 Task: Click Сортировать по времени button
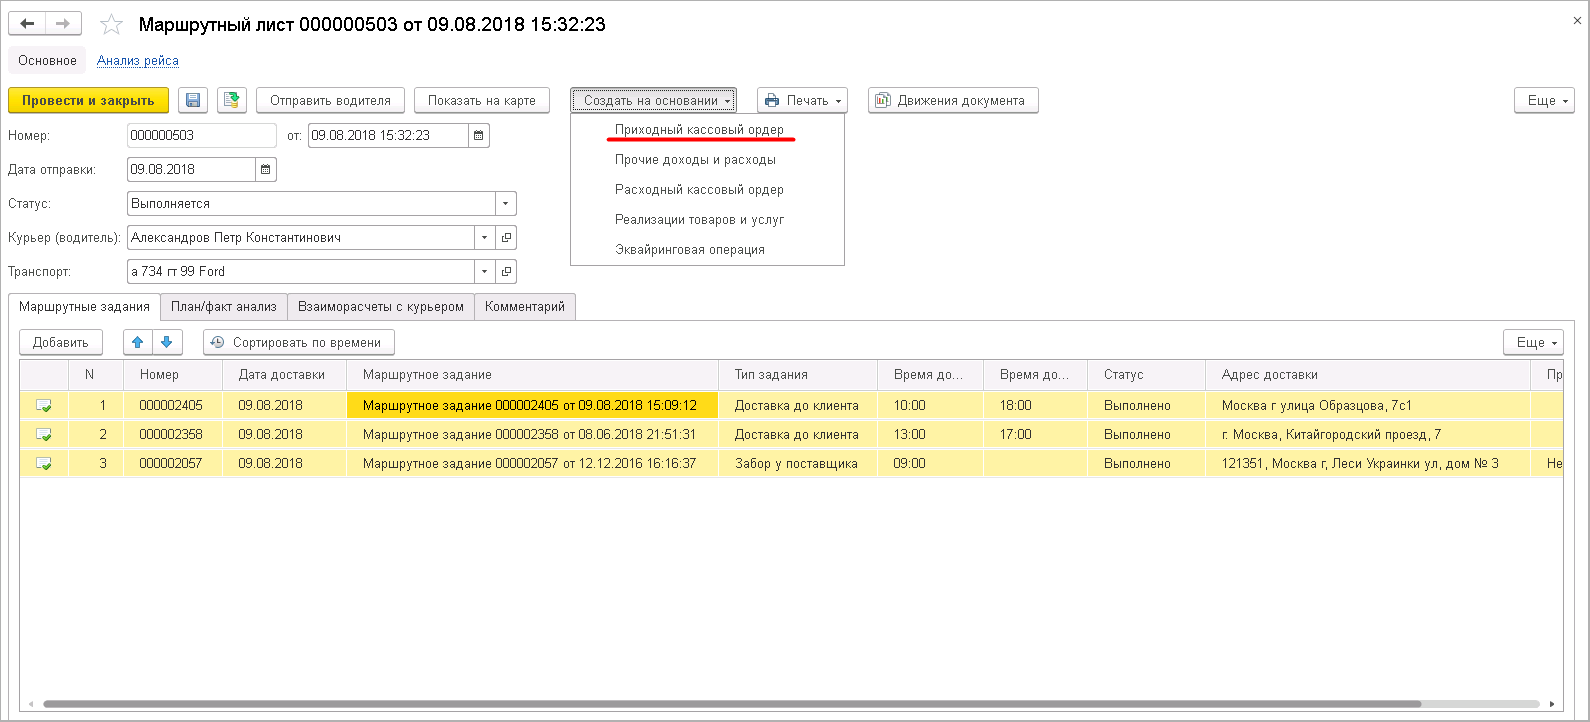click(x=298, y=342)
